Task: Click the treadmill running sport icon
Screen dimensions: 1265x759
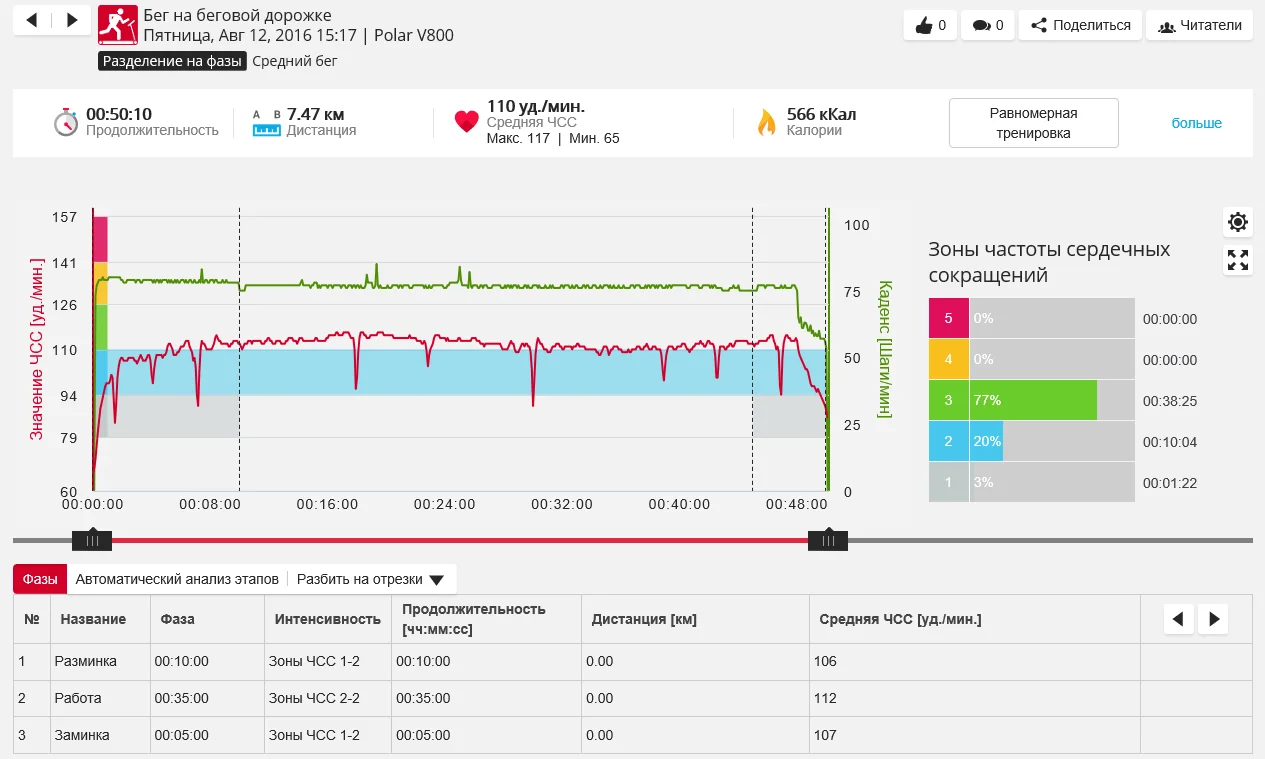Action: pos(117,26)
